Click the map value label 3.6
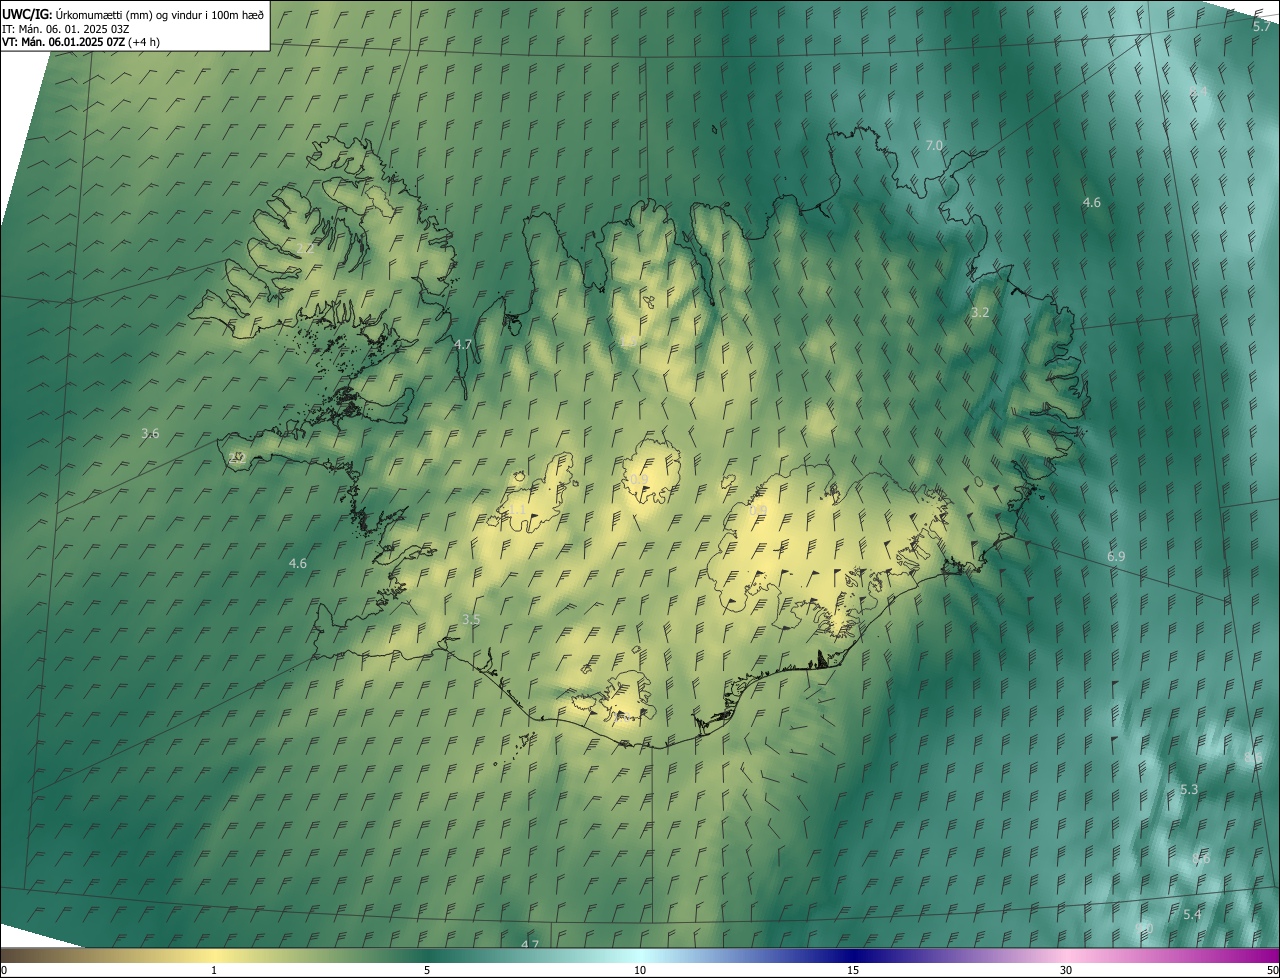Screen dimensions: 1280x978 [x=150, y=433]
